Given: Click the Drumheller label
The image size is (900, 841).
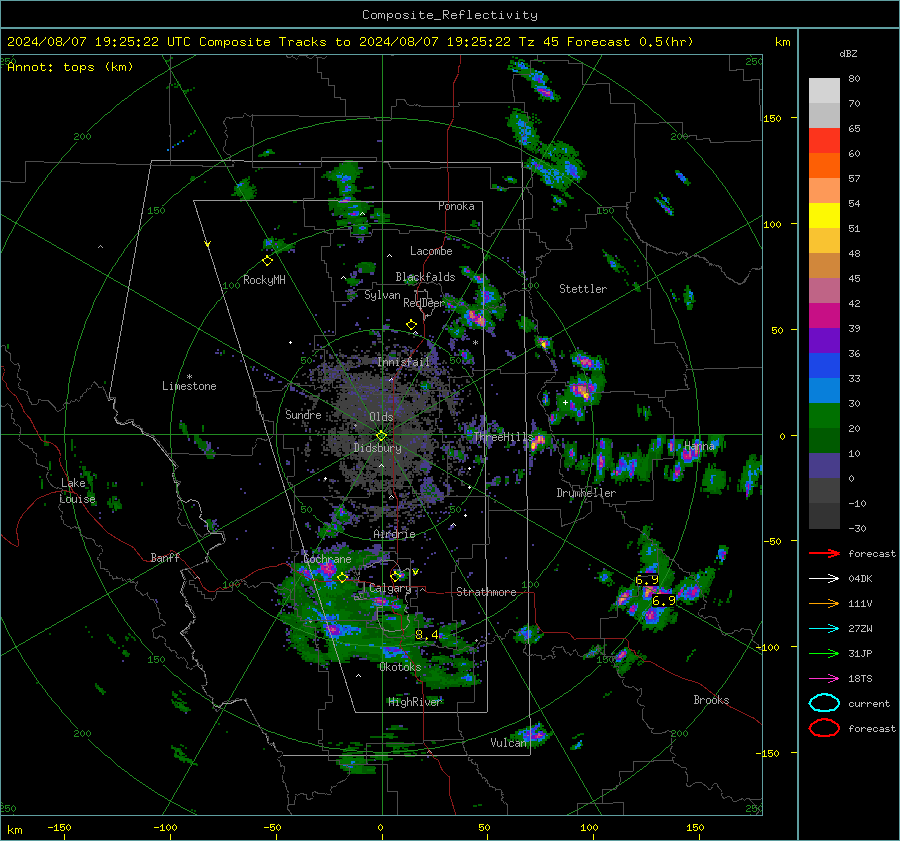Looking at the screenshot, I should (586, 493).
